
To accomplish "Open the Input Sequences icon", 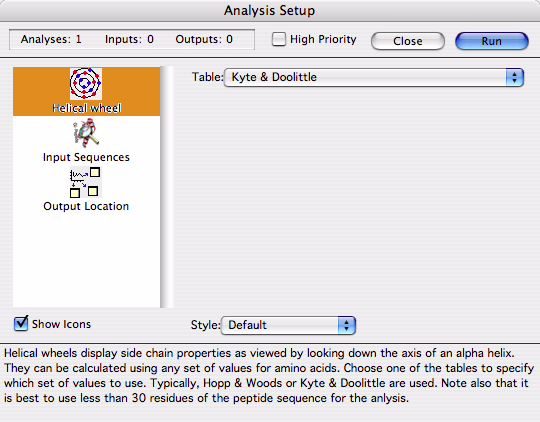I will (86, 132).
